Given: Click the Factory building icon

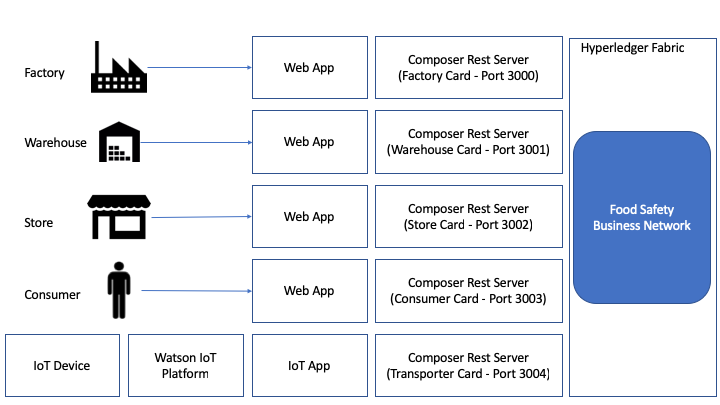Looking at the screenshot, I should click(x=119, y=67).
